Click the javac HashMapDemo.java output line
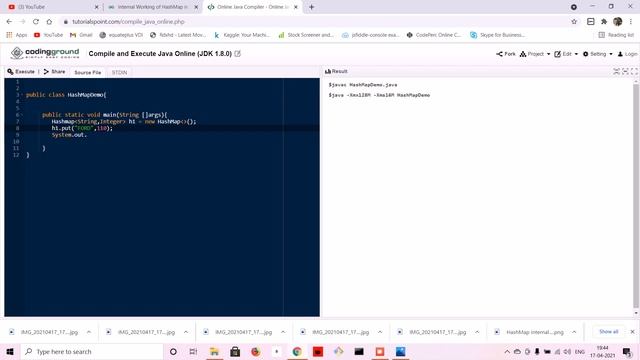Screen dimensions: 640x360 coord(363,85)
